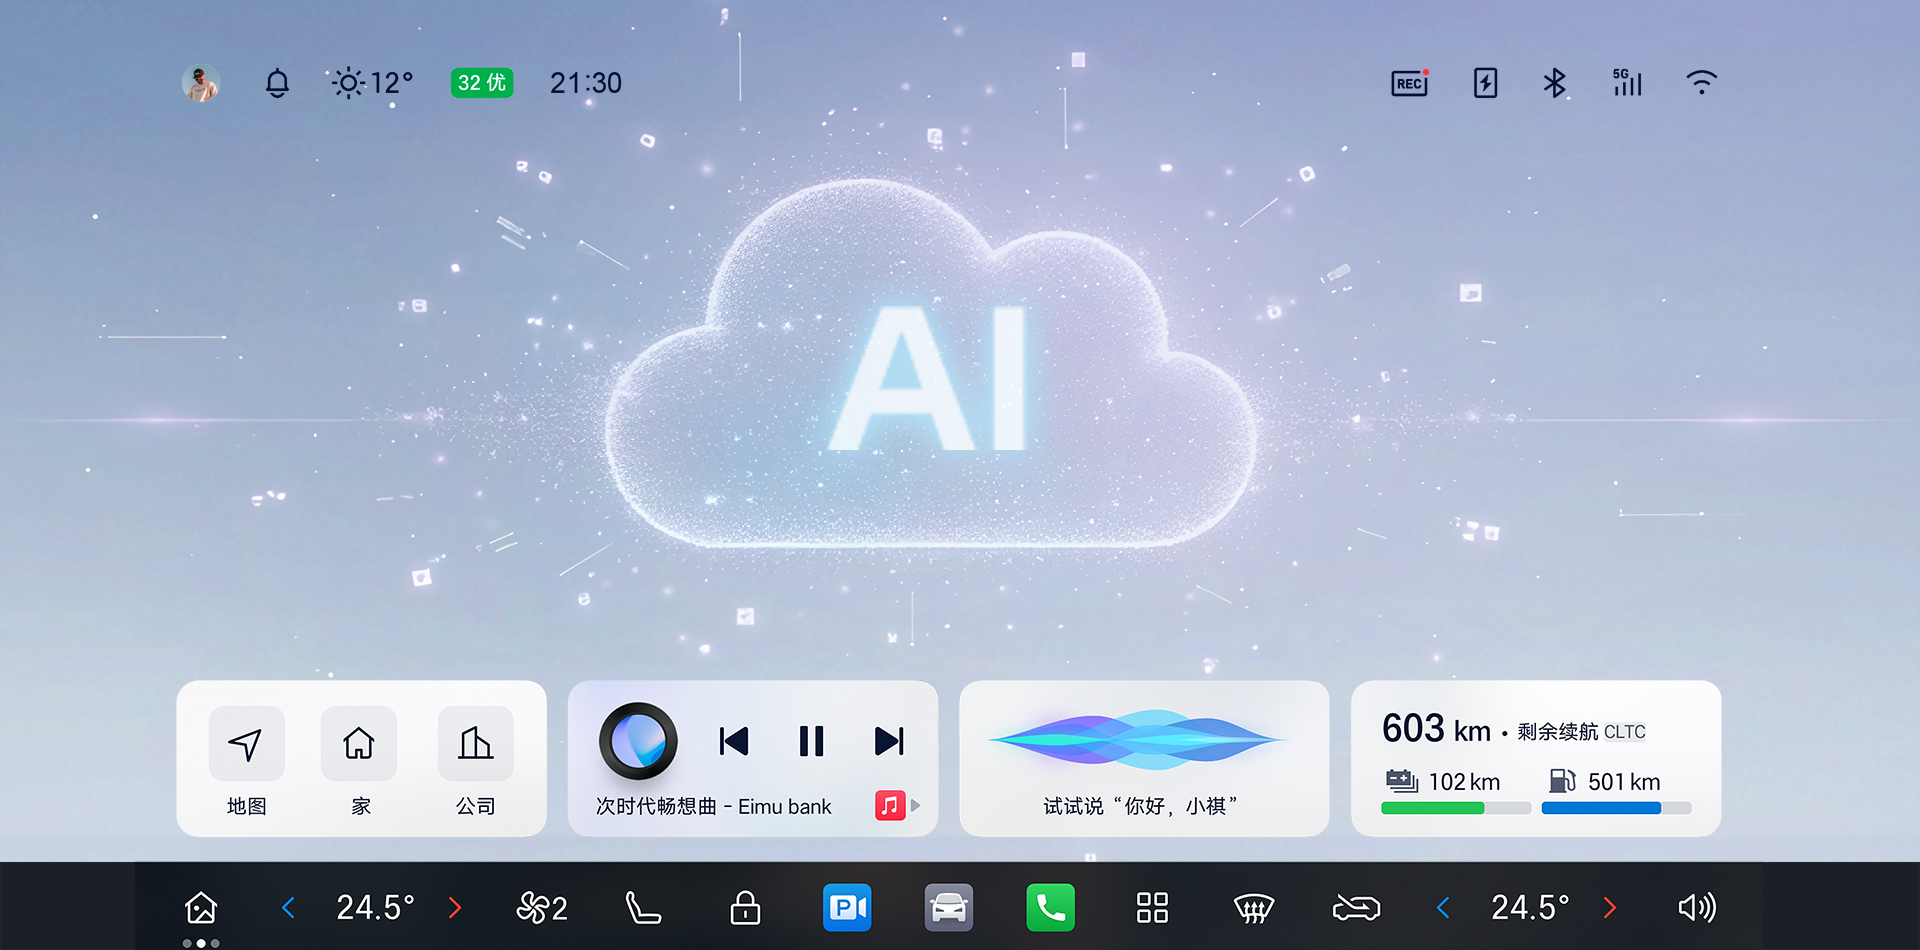The width and height of the screenshot is (1920, 950).
Task: Open fan speed settings
Action: coord(541,907)
